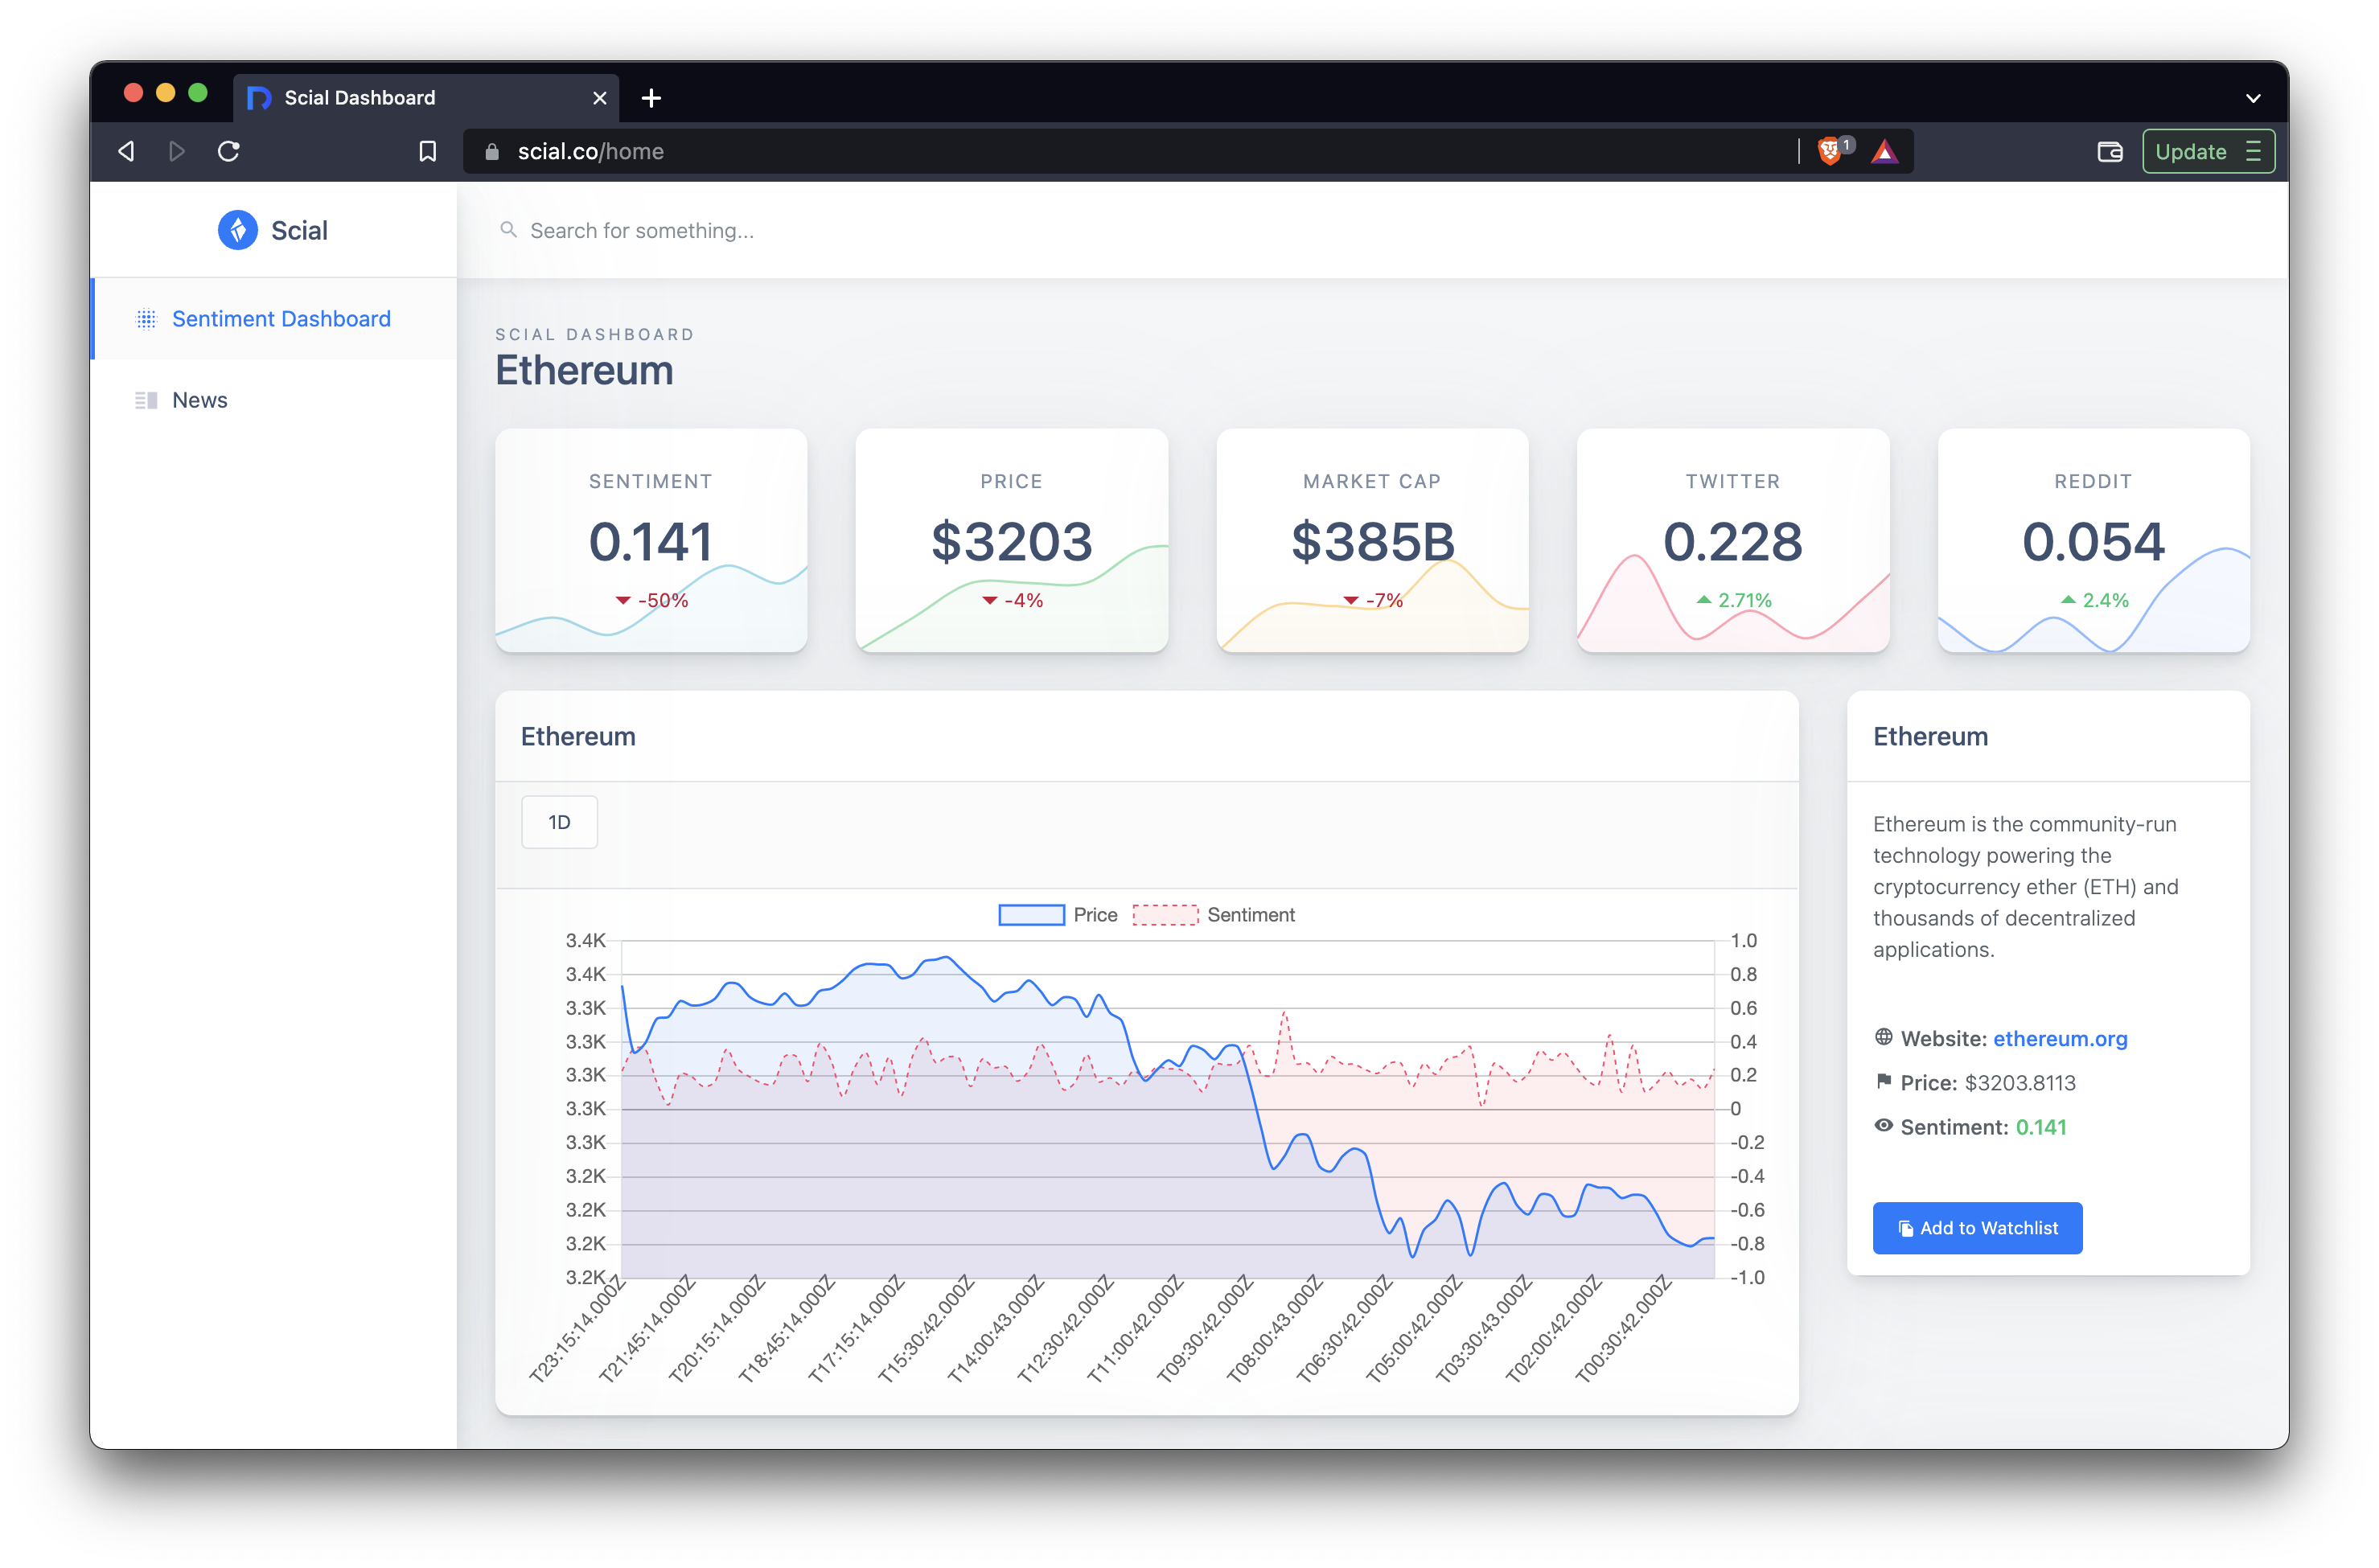Viewport: 2379px width, 1568px height.
Task: Select the 1D timeframe button
Action: tap(559, 822)
